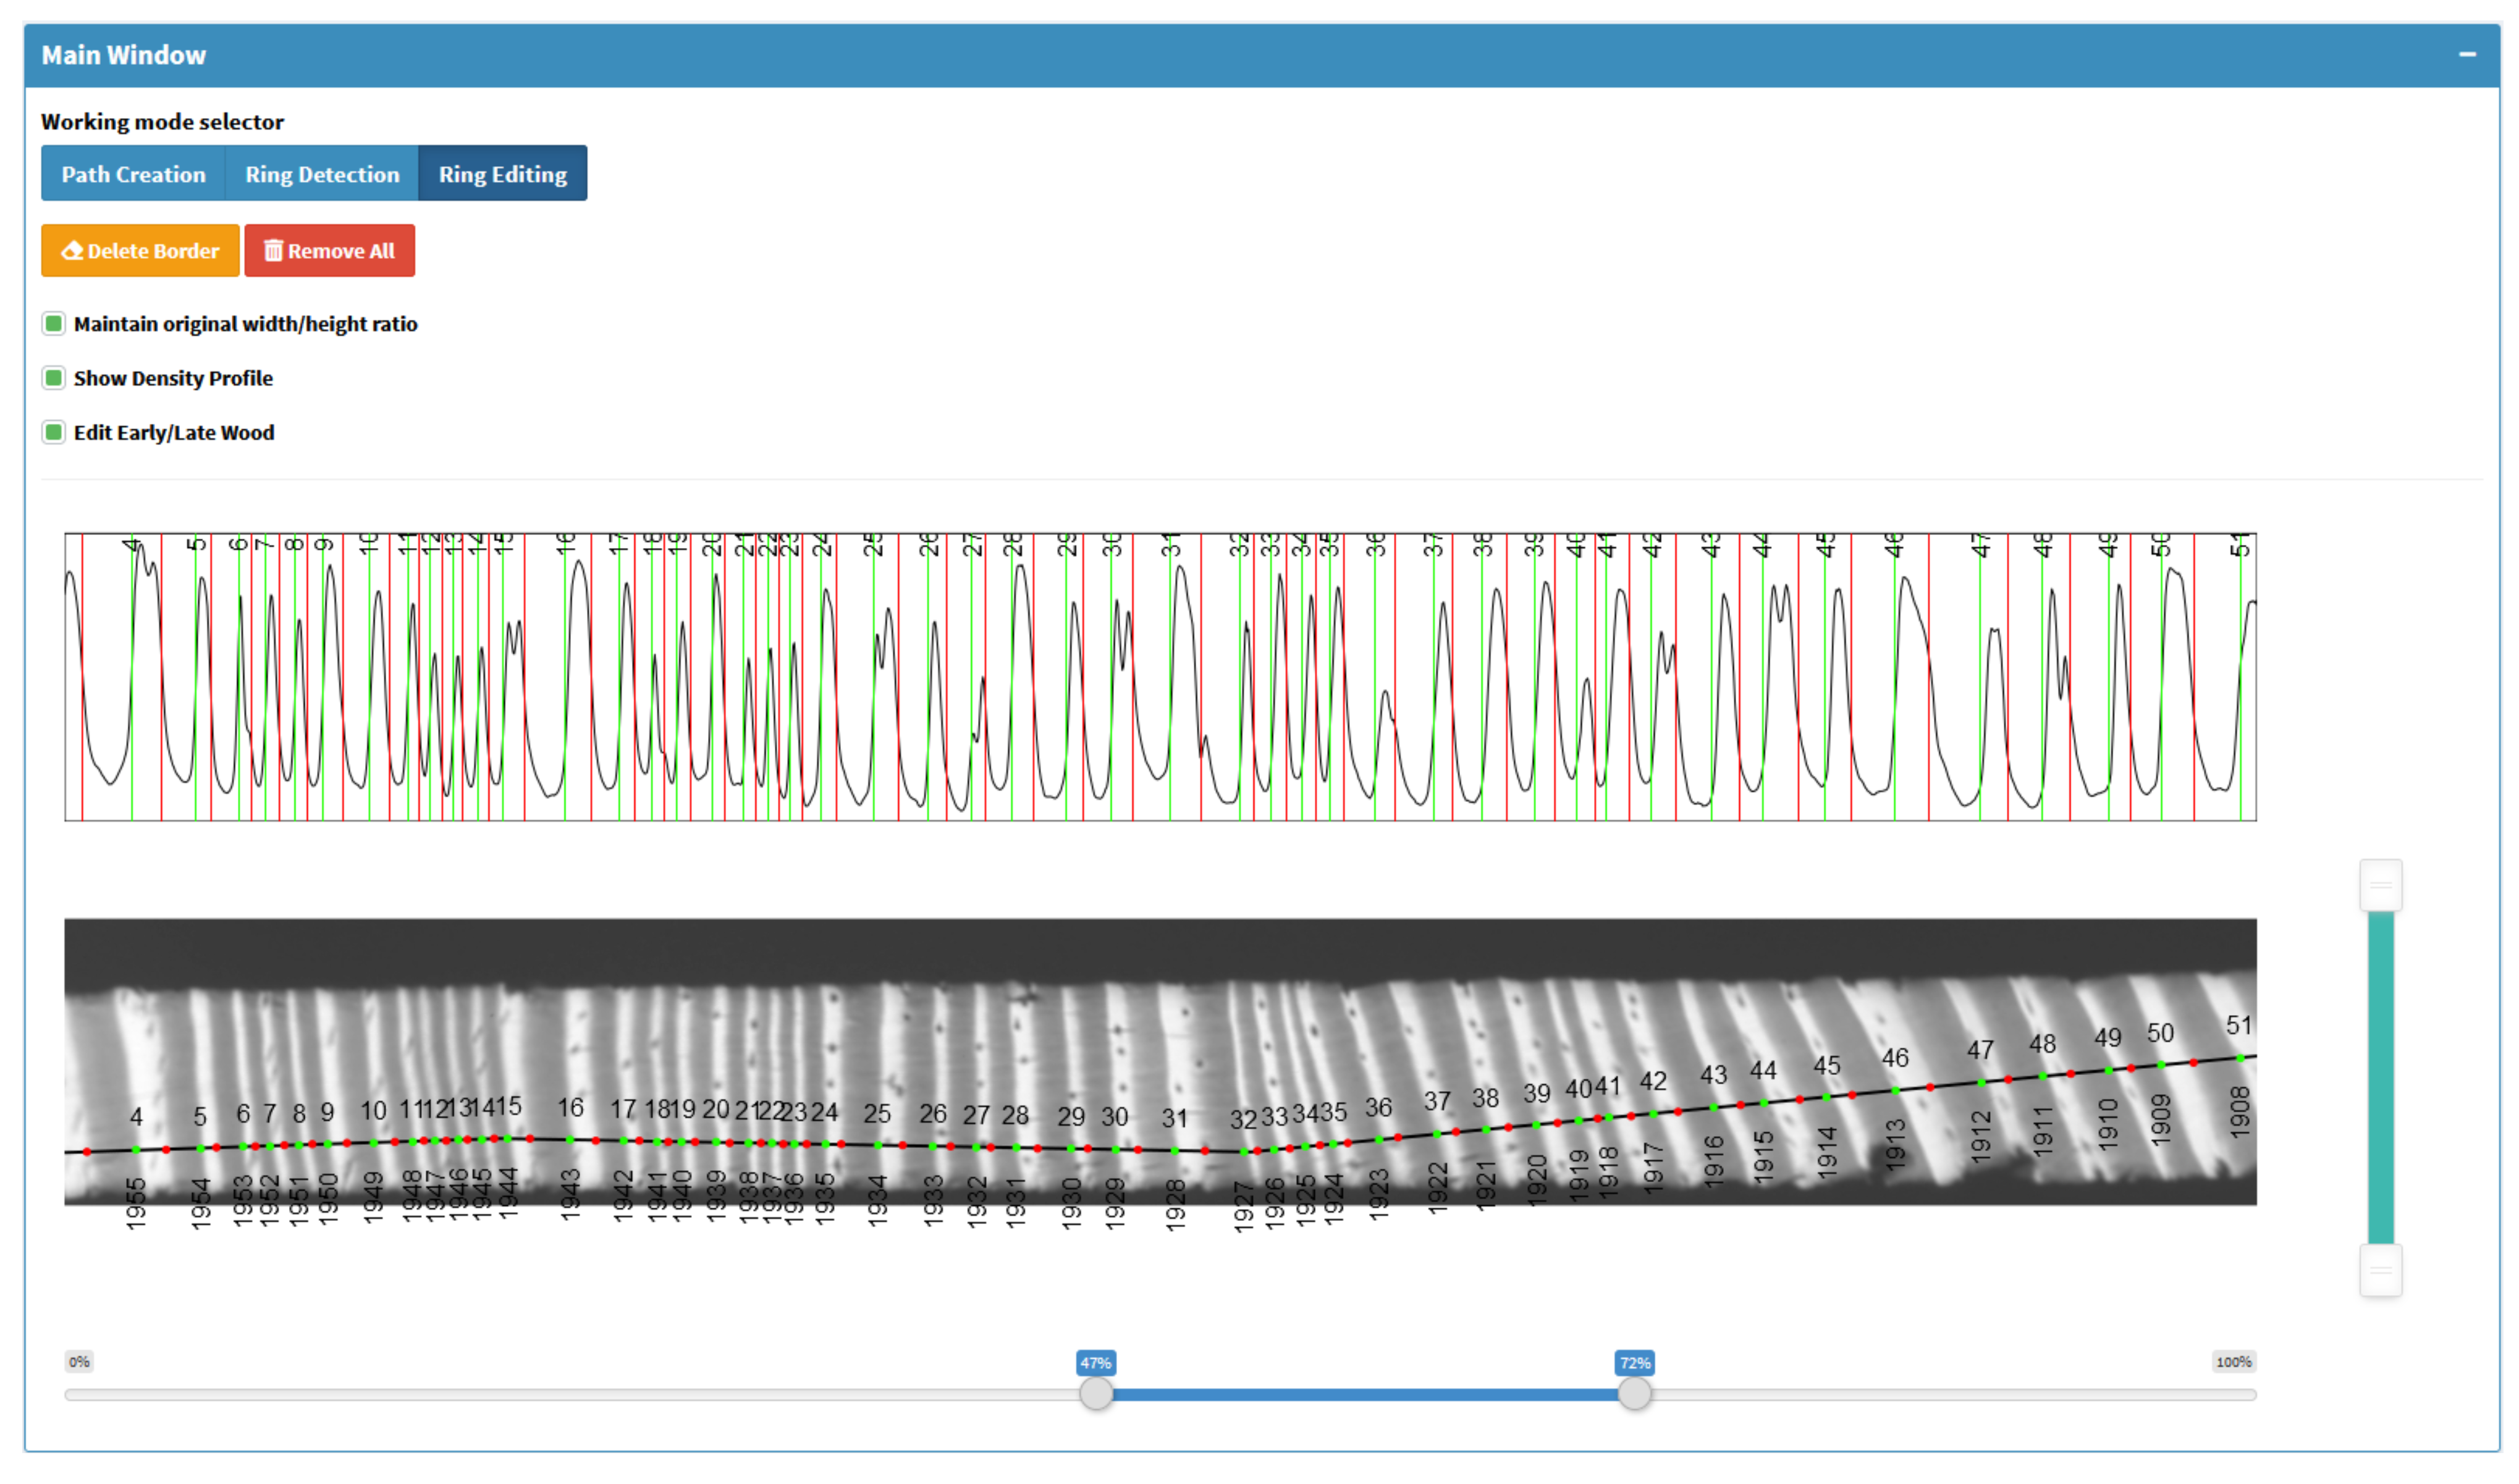
Task: Open the Ring Detection mode tab
Action: point(322,174)
